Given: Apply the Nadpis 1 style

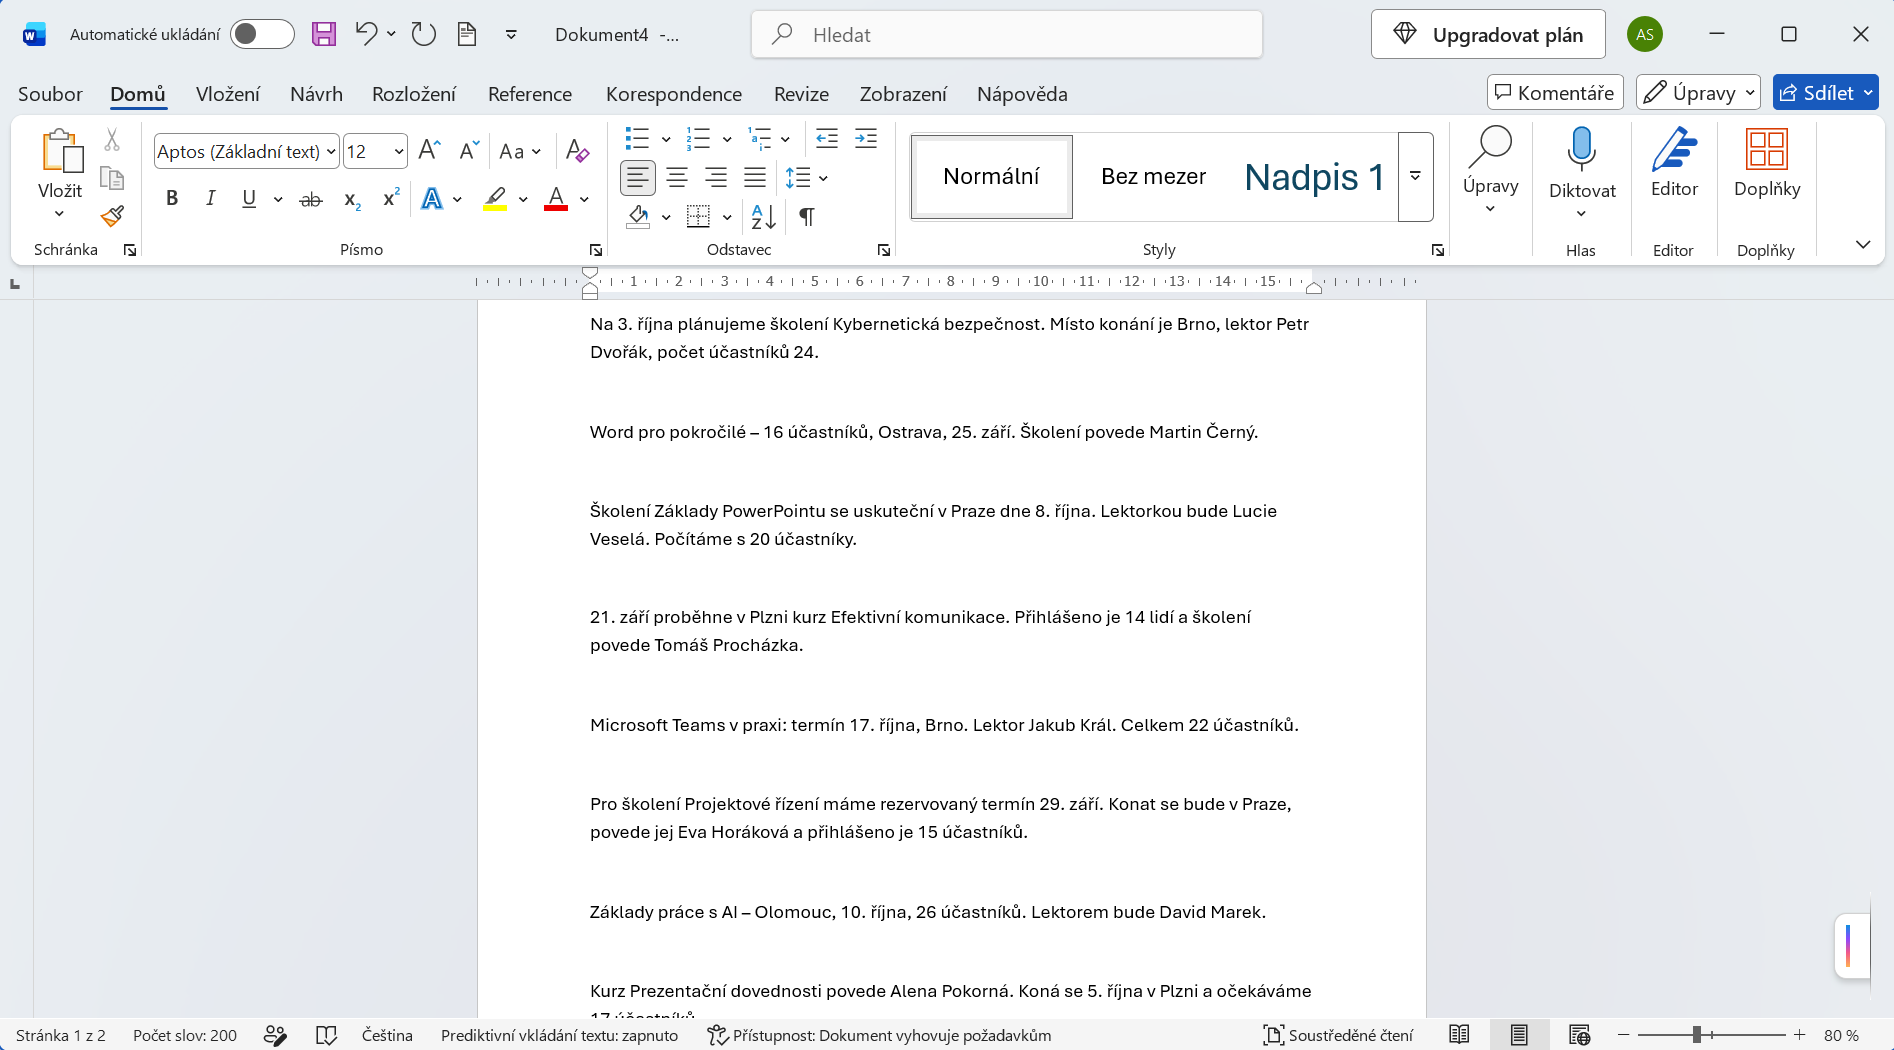Looking at the screenshot, I should click(x=1313, y=177).
